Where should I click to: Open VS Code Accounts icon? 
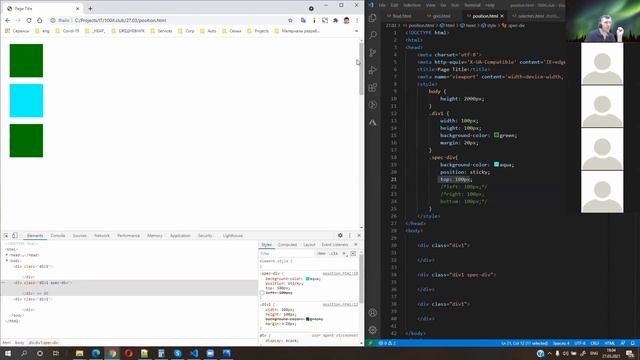pyautogui.click(x=372, y=313)
